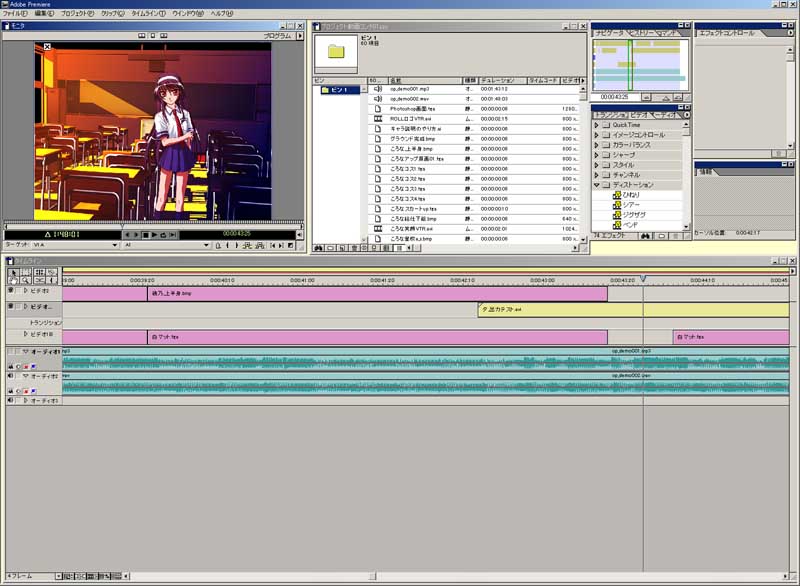Expand the スタイル effects folder
The image size is (800, 586).
click(596, 165)
